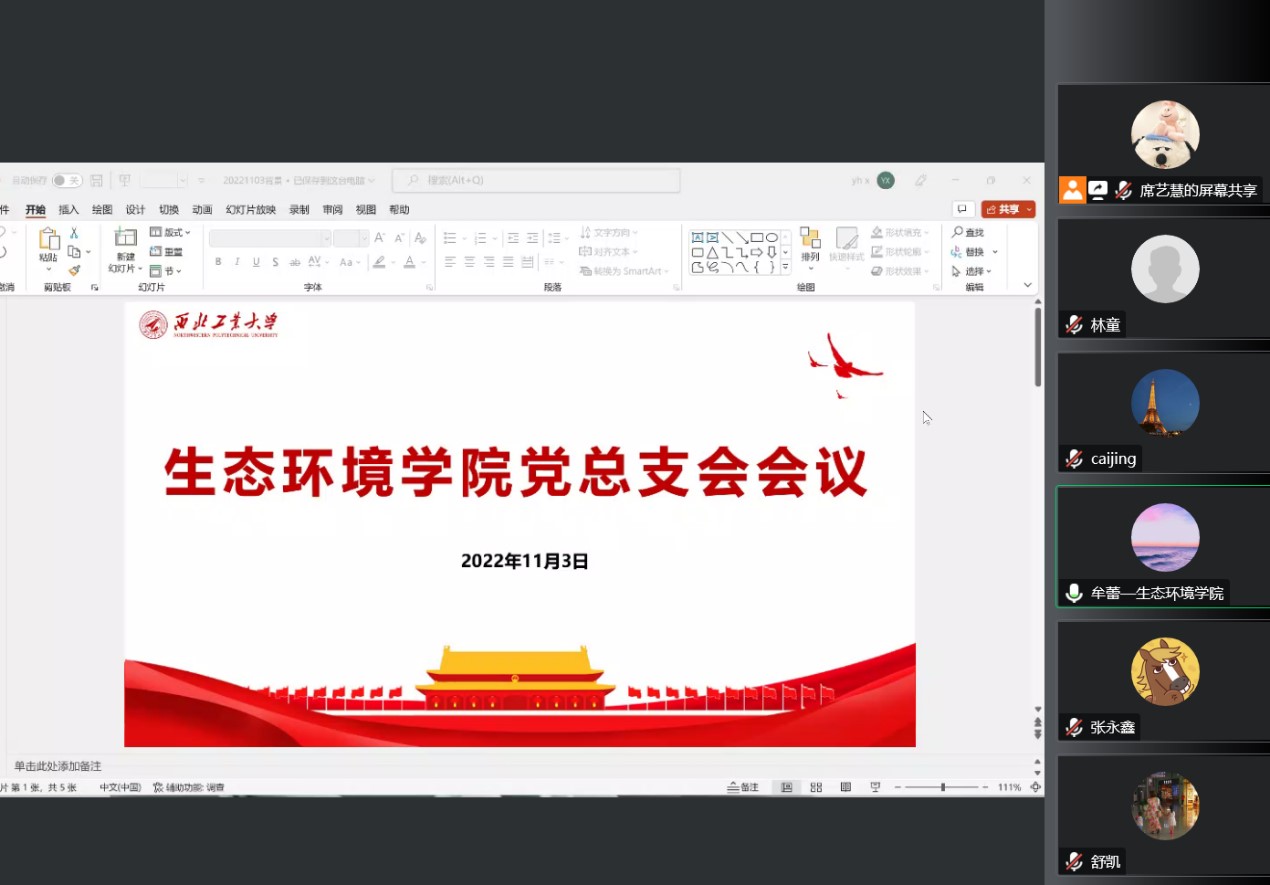1270x885 pixels.
Task: Toggle the normal view button in status bar
Action: (787, 787)
